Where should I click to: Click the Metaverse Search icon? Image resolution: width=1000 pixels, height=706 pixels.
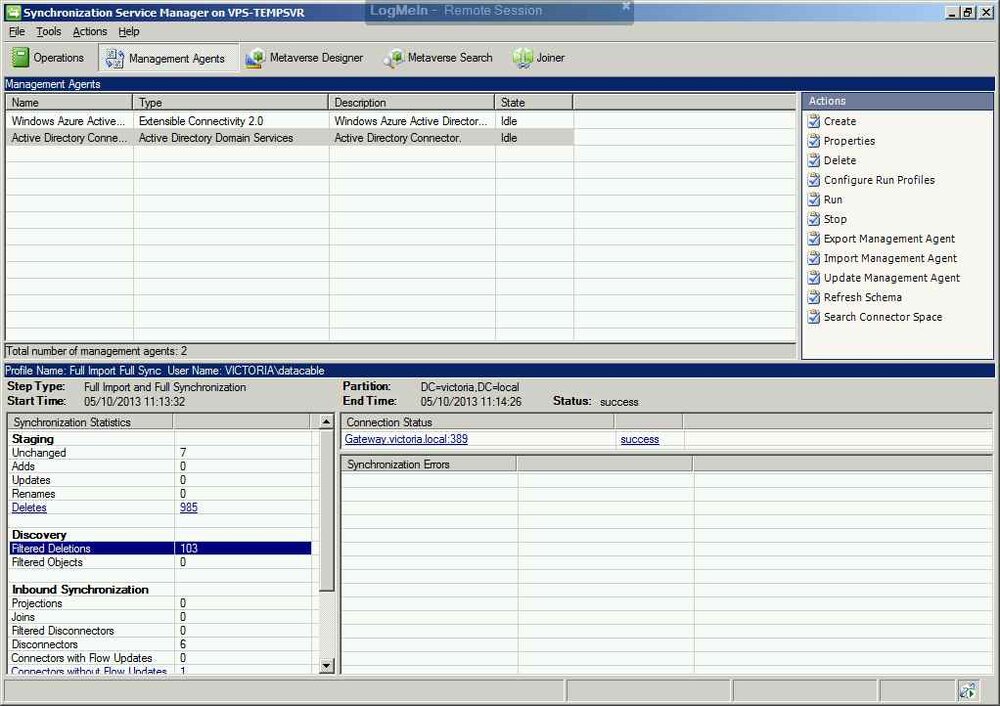393,58
